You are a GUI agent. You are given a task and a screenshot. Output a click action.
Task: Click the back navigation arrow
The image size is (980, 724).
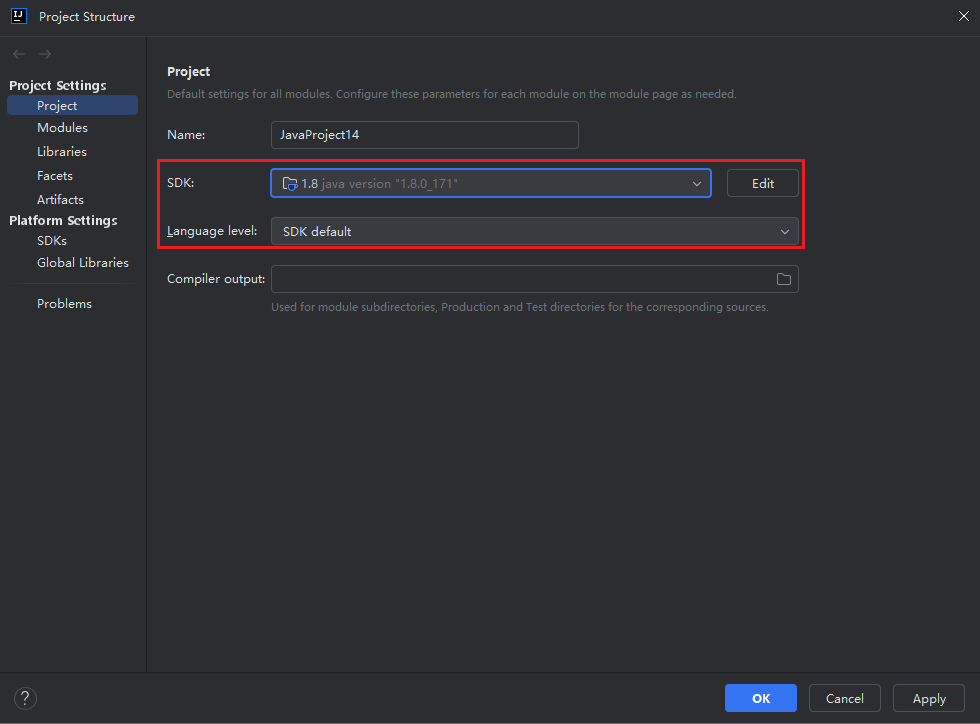(19, 54)
